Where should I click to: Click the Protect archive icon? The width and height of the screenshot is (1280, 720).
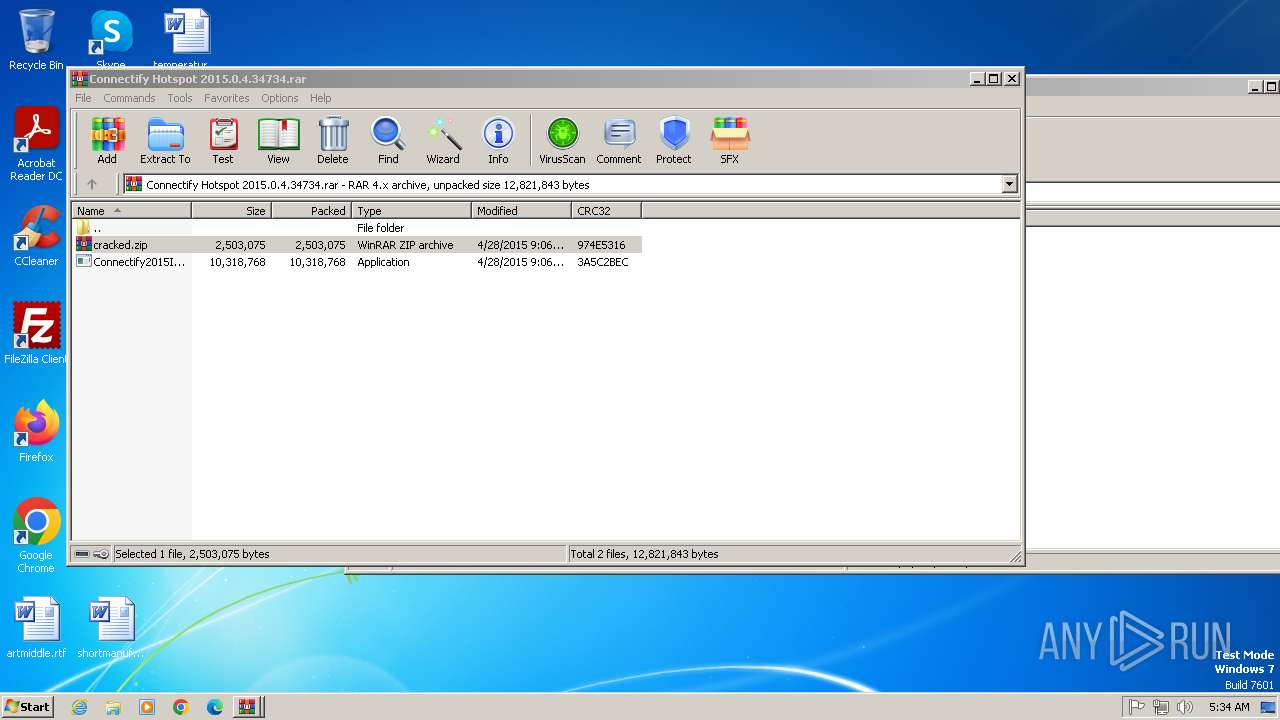[x=674, y=140]
